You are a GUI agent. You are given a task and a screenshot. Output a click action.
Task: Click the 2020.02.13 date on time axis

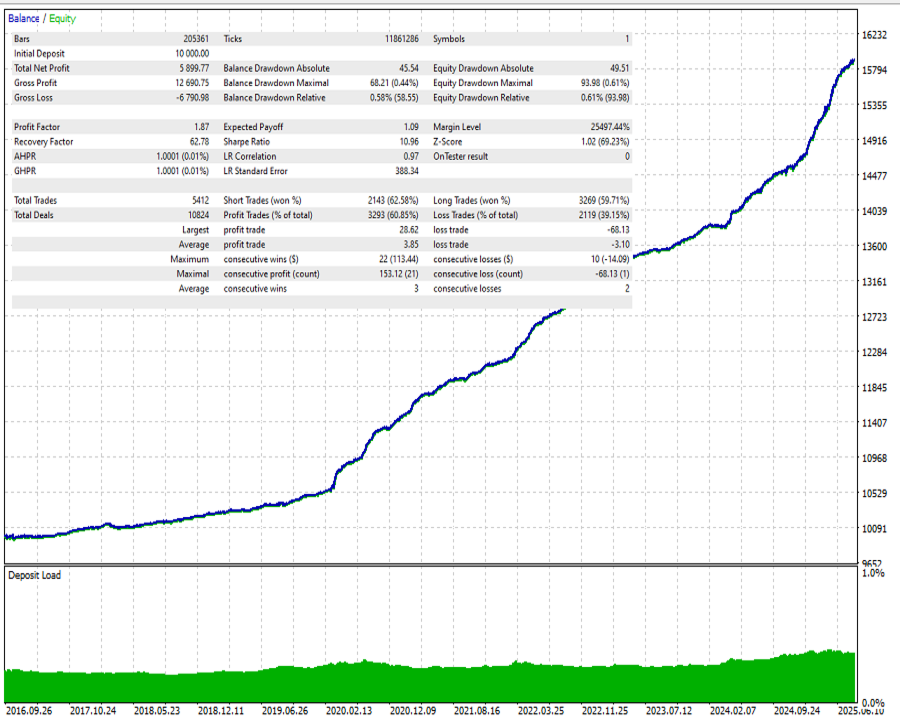point(348,711)
